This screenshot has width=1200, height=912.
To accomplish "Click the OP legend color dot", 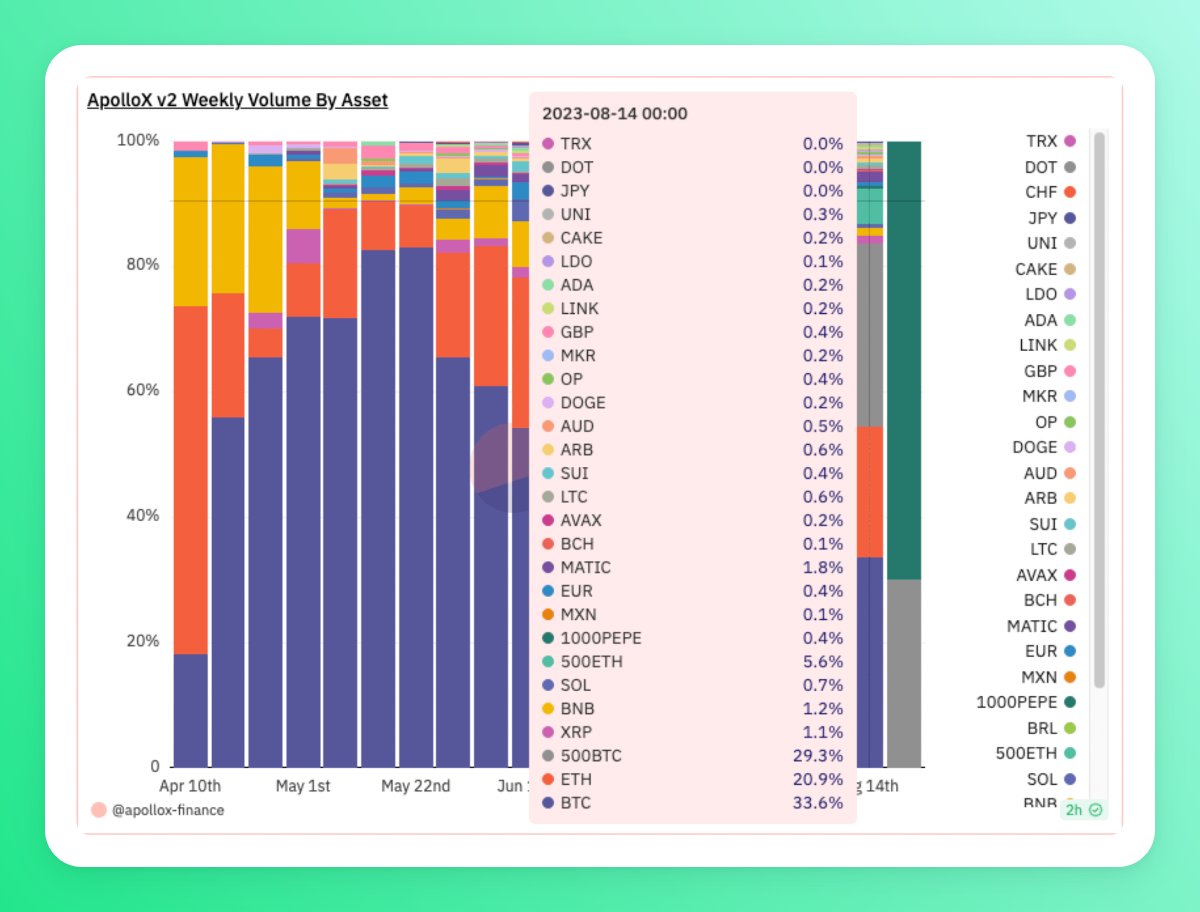I will (x=1070, y=422).
